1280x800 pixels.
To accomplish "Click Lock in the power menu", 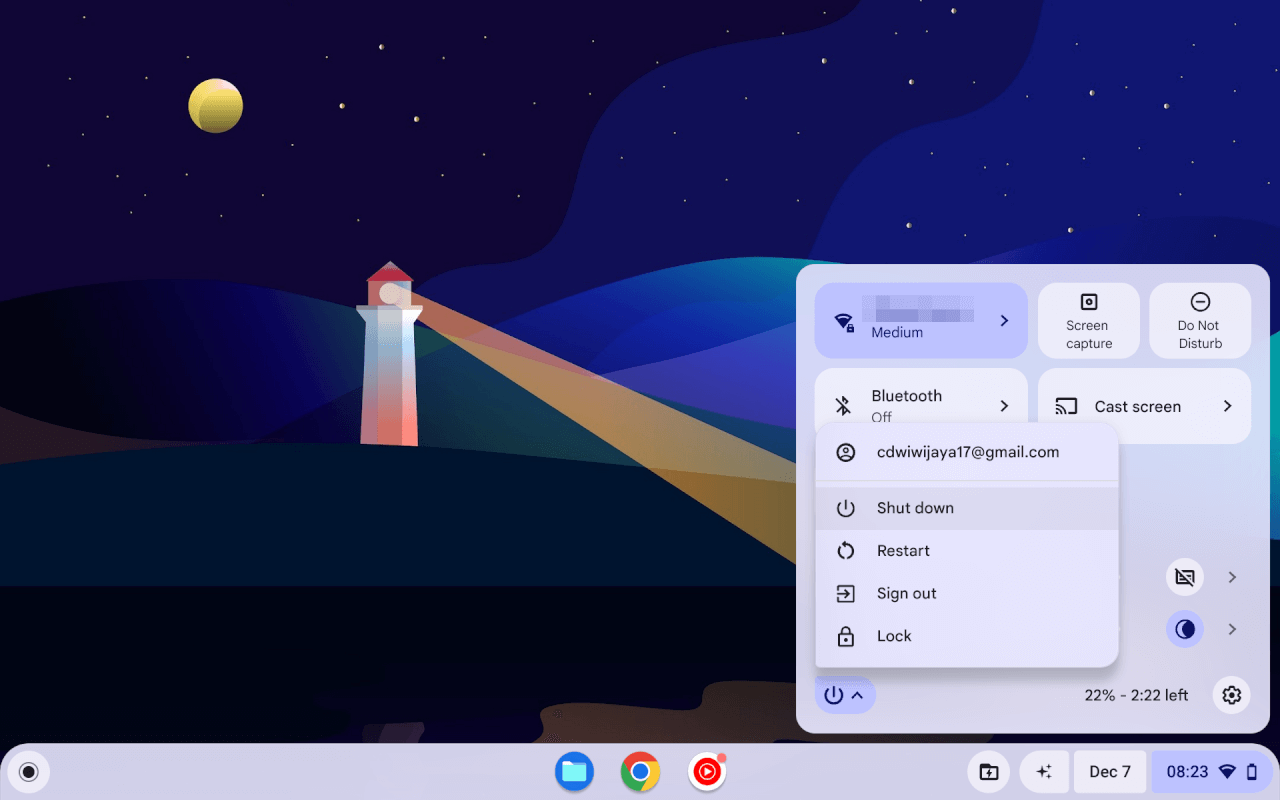I will tap(893, 636).
